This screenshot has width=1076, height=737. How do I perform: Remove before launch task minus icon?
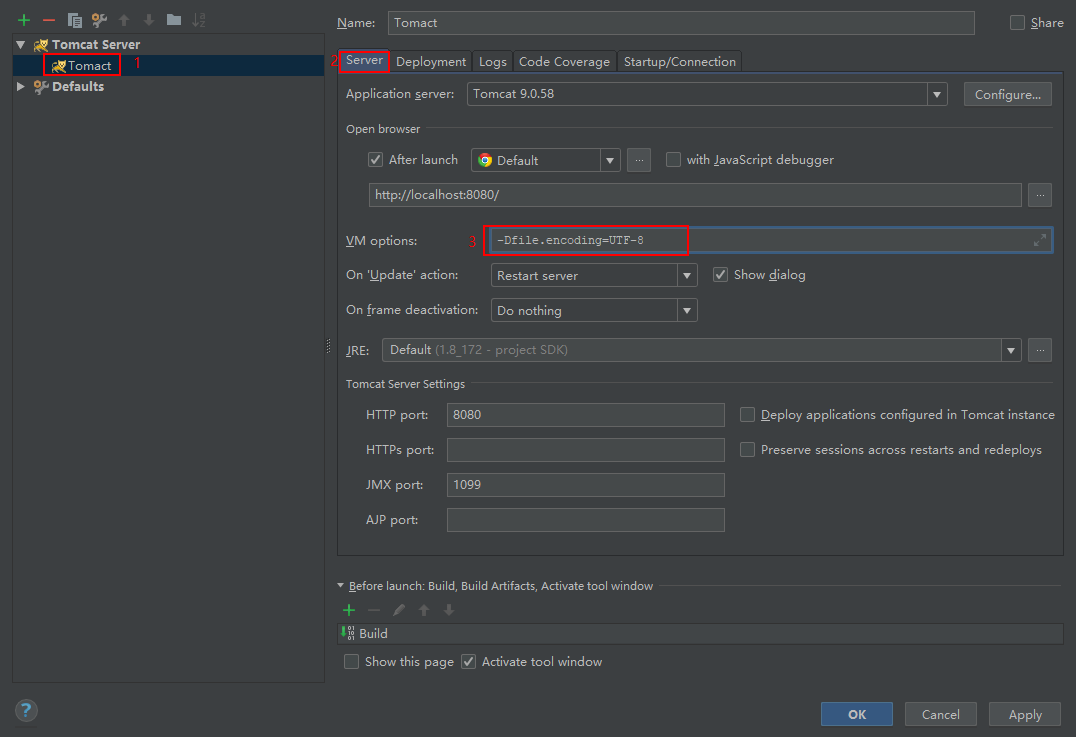click(373, 609)
